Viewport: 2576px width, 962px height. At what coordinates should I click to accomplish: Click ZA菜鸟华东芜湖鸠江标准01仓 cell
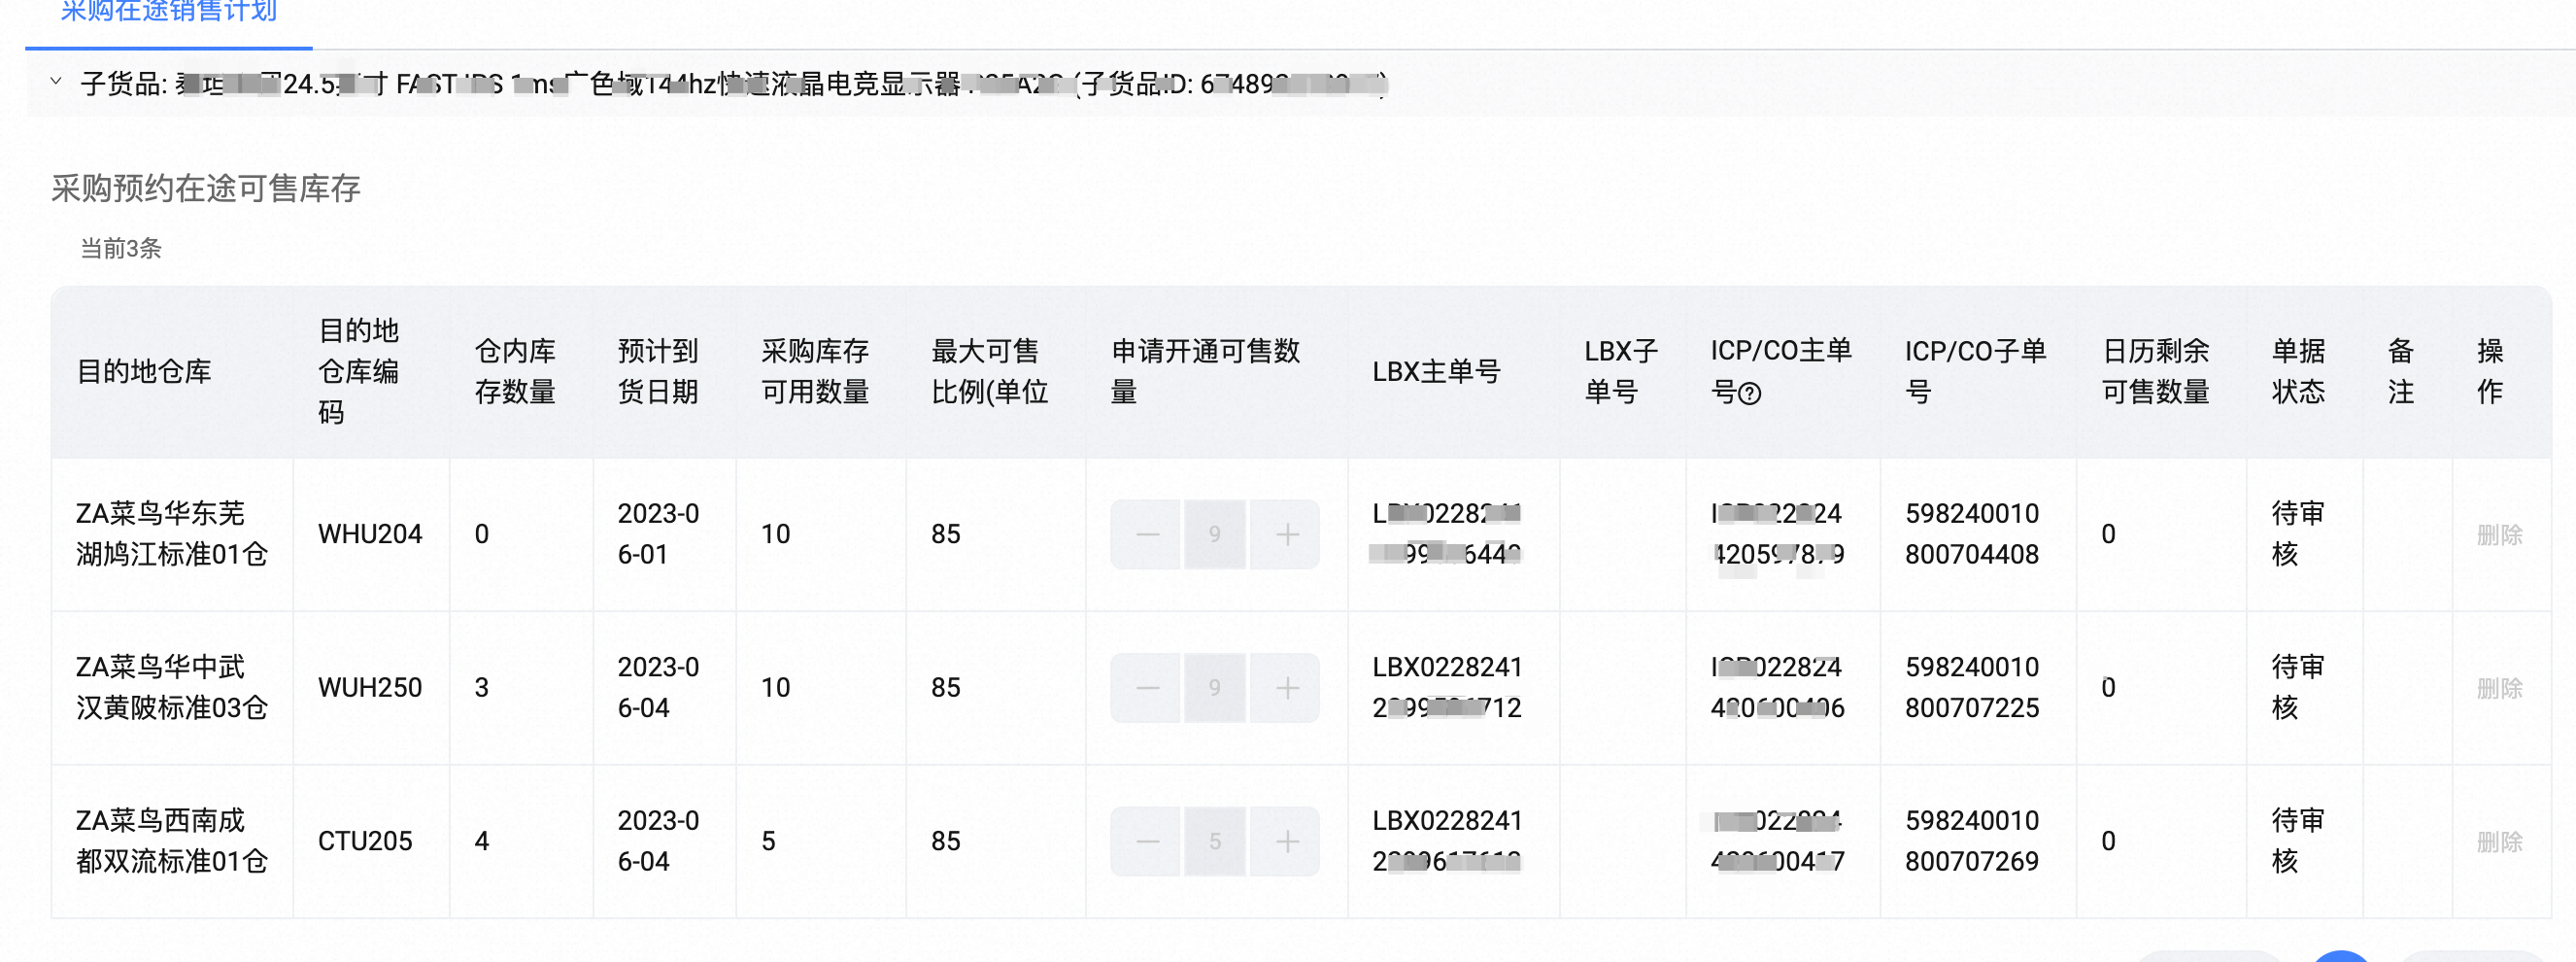tap(172, 535)
